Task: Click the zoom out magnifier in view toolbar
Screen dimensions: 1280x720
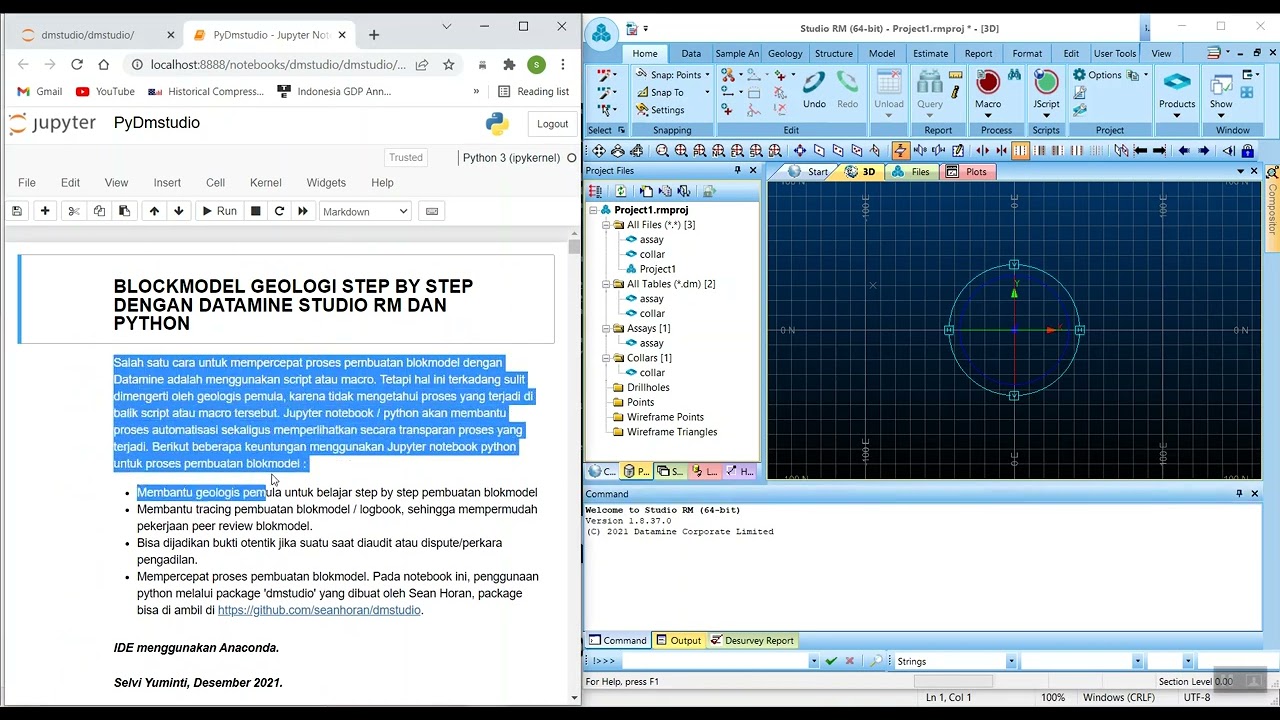Action: 662,151
